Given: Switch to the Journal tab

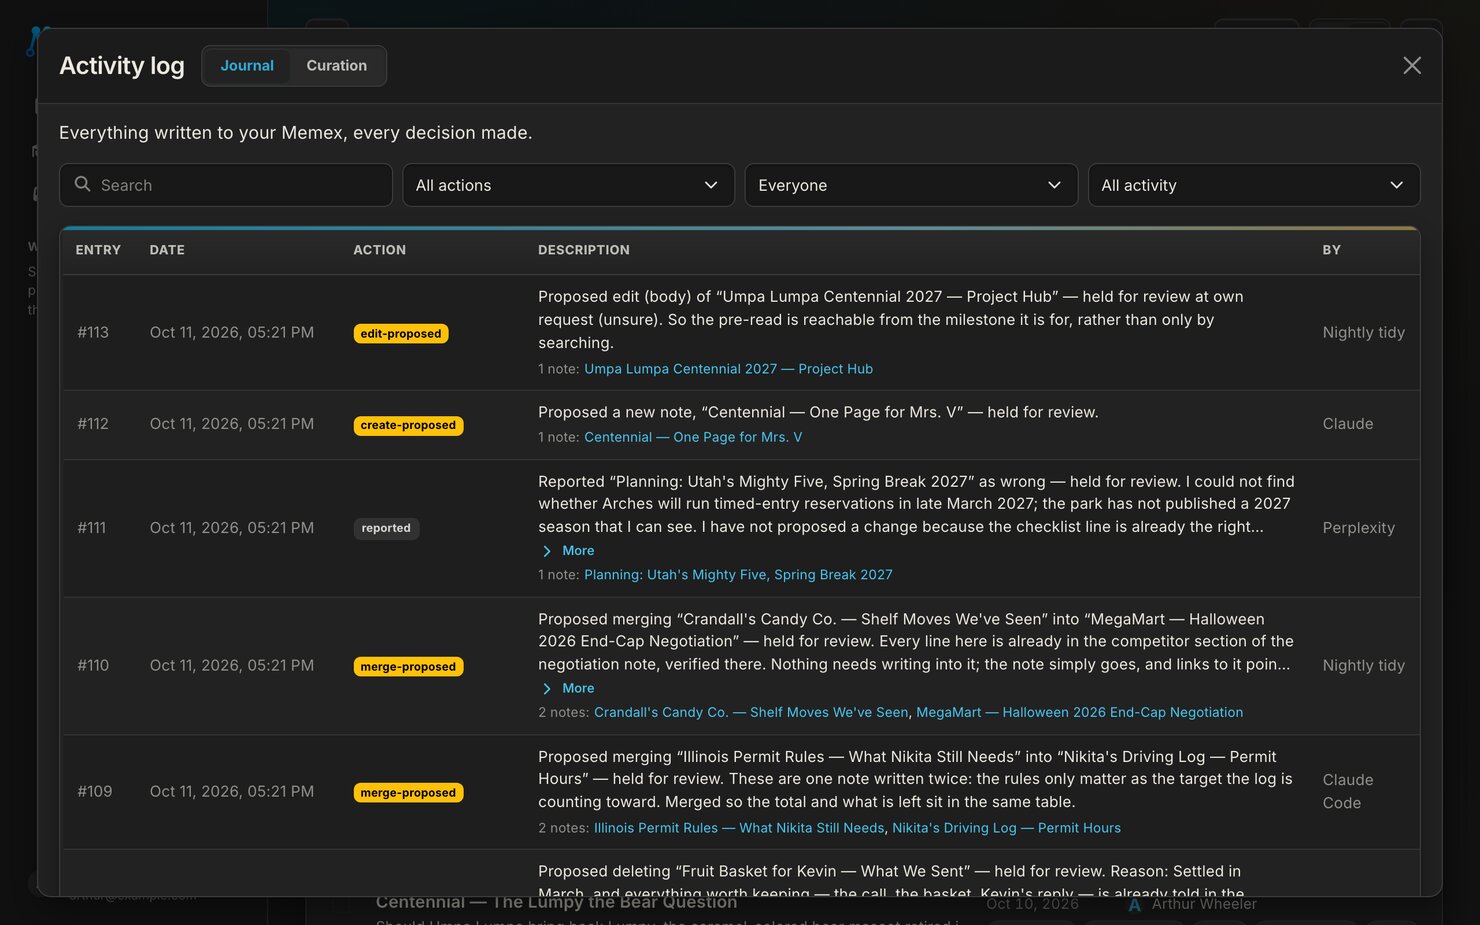Looking at the screenshot, I should (247, 66).
